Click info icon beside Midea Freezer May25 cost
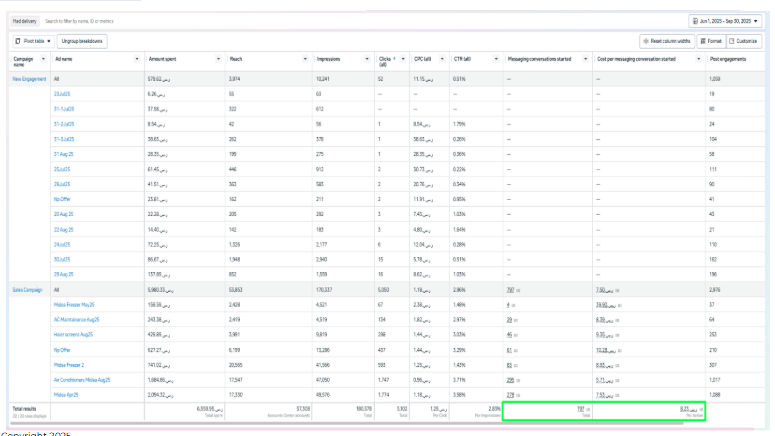The height and width of the screenshot is (436, 775). point(619,305)
